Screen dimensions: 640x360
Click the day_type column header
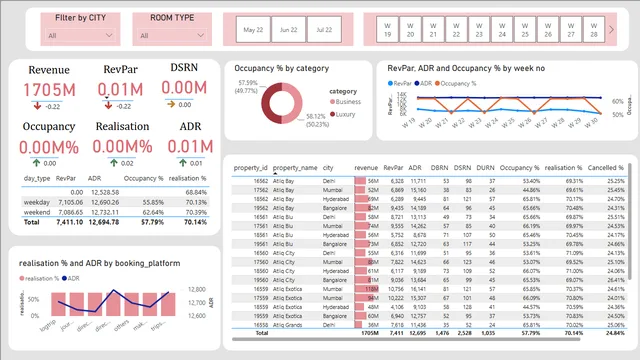(x=37, y=178)
